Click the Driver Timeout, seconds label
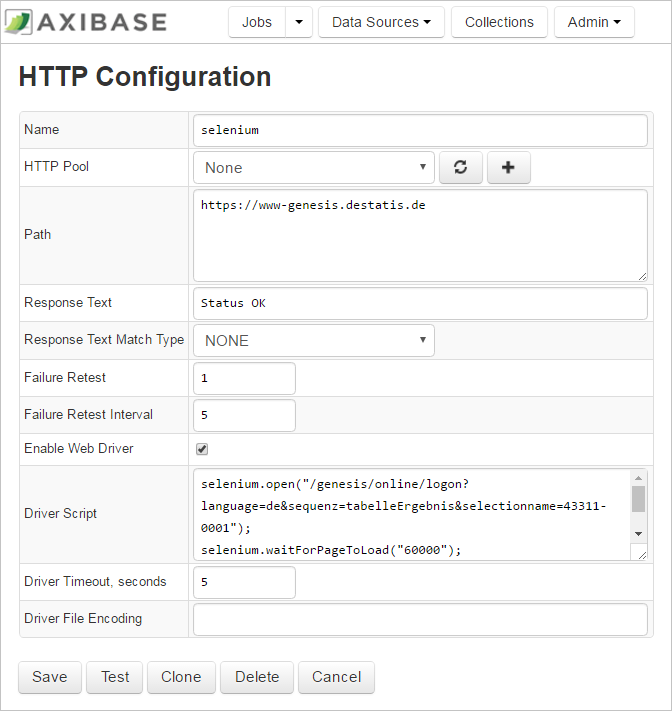This screenshot has height=711, width=672. pyautogui.click(x=95, y=582)
